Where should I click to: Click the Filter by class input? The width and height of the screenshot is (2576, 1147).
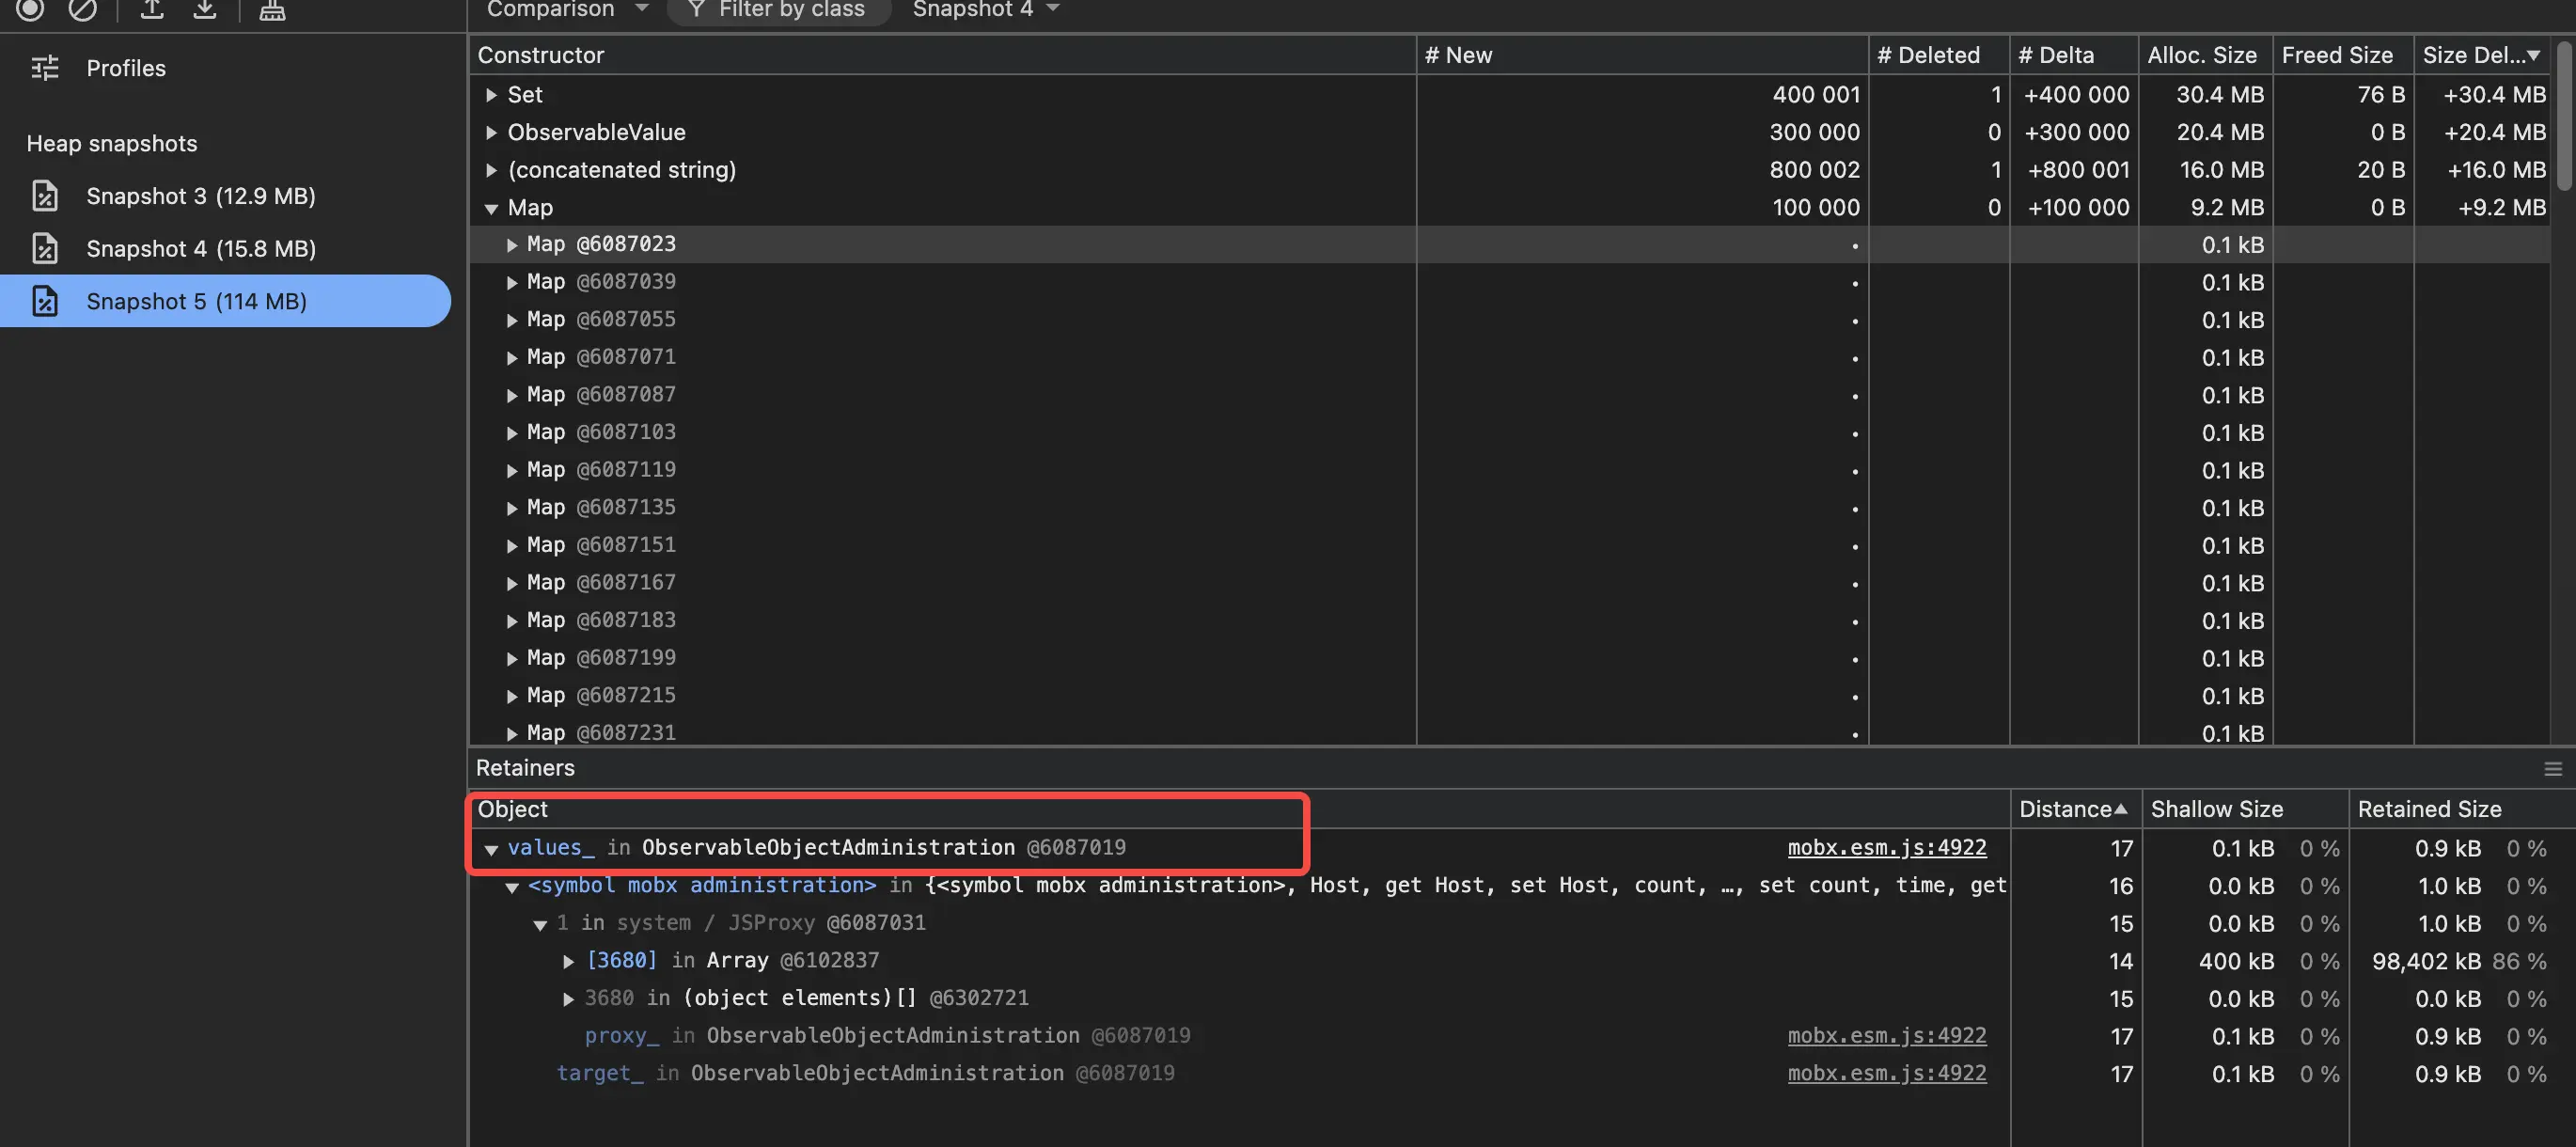coord(790,9)
